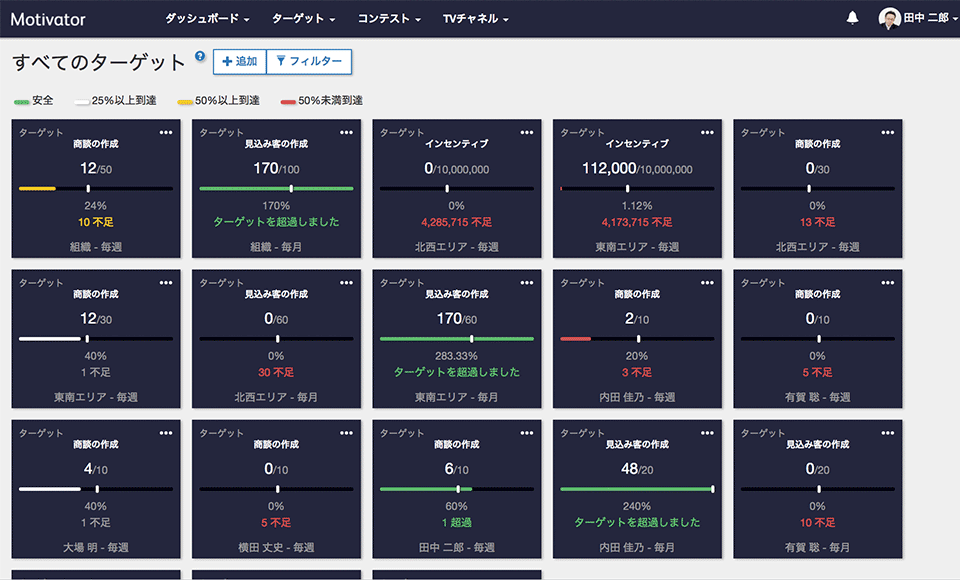960x580 pixels.
Task: Click the 4,285,715 不足 text
Action: (x=457, y=222)
